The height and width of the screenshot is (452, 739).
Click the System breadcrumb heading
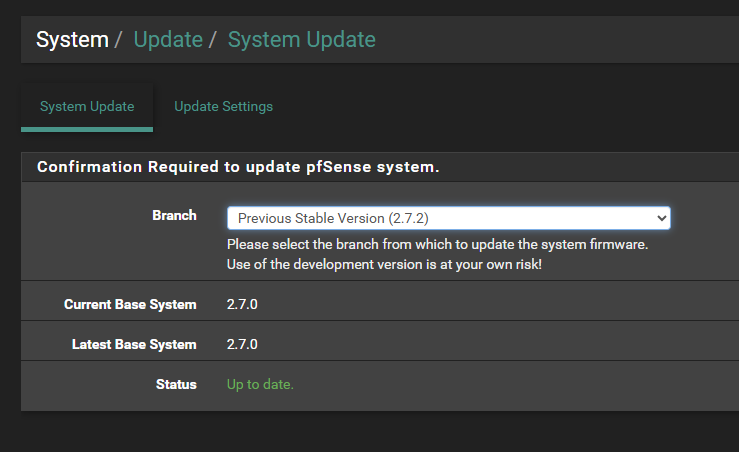point(72,40)
